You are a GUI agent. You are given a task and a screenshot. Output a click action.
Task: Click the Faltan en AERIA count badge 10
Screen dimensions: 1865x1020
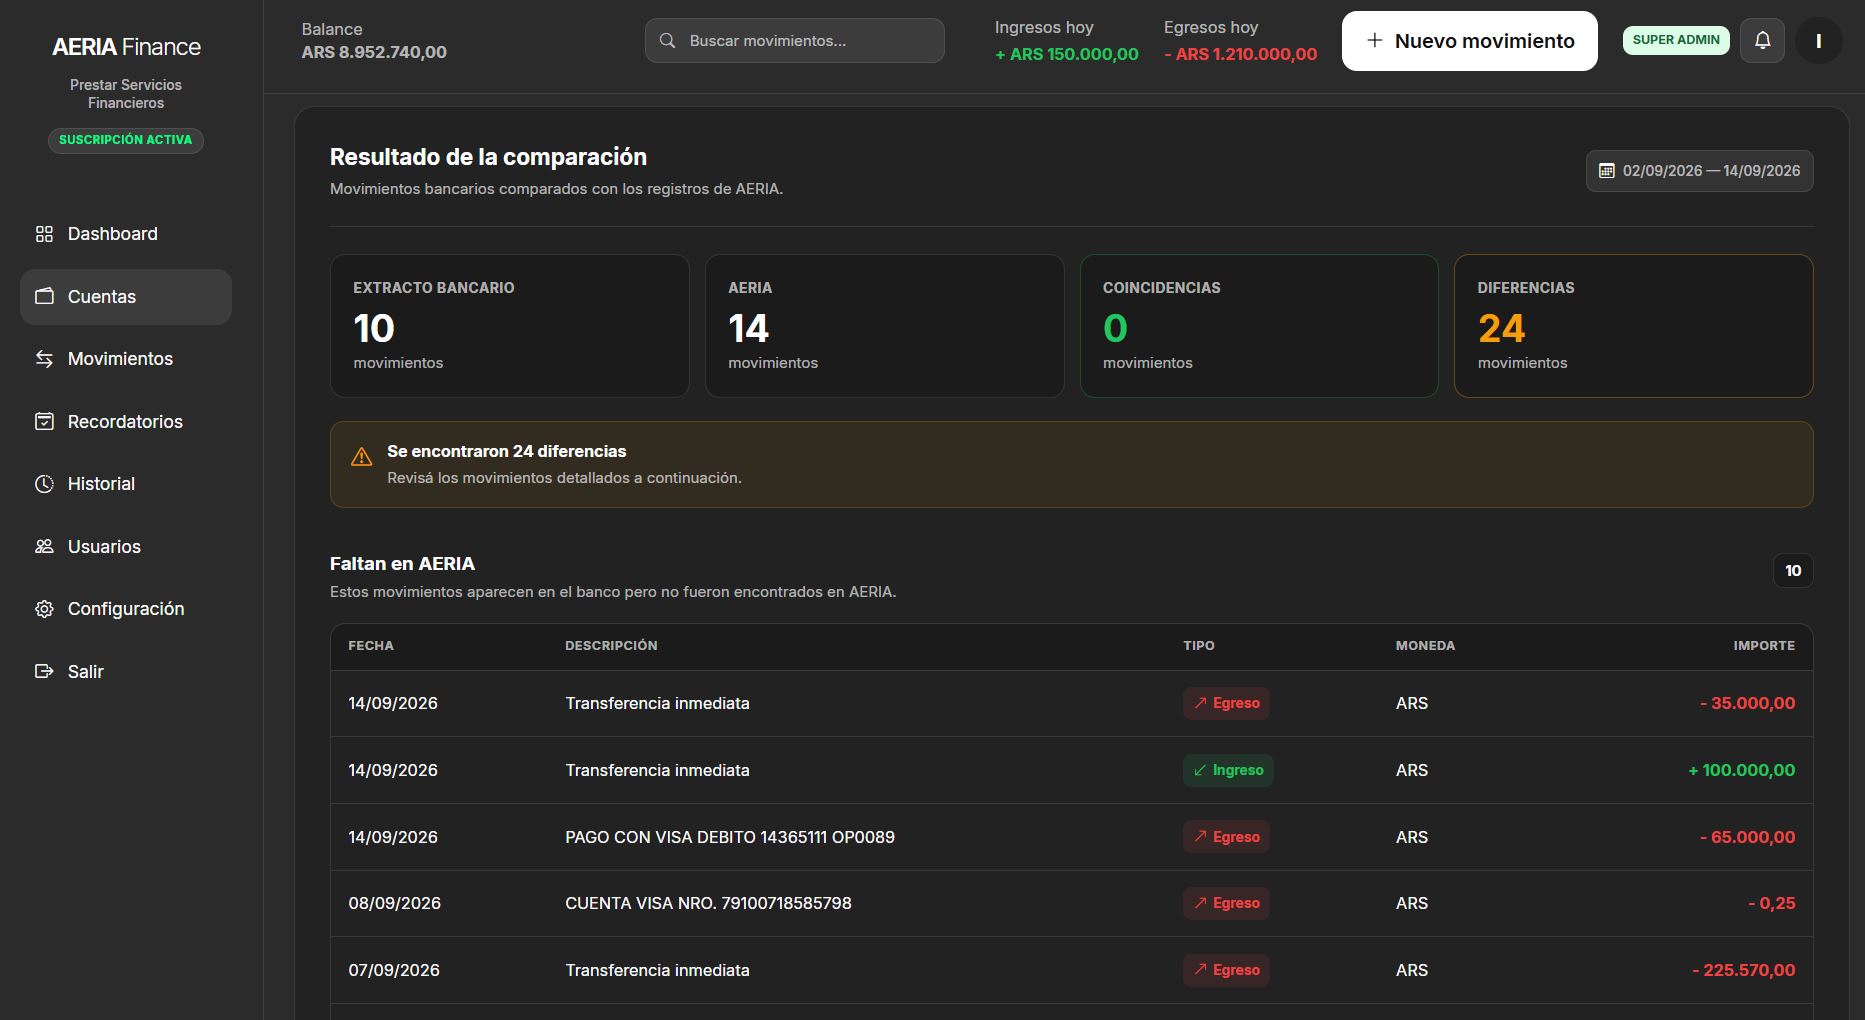pyautogui.click(x=1793, y=571)
